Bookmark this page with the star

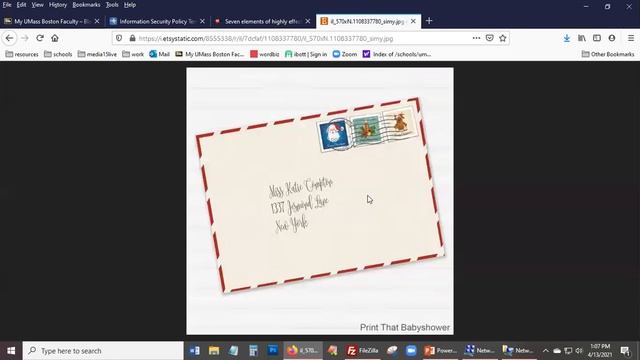click(502, 38)
